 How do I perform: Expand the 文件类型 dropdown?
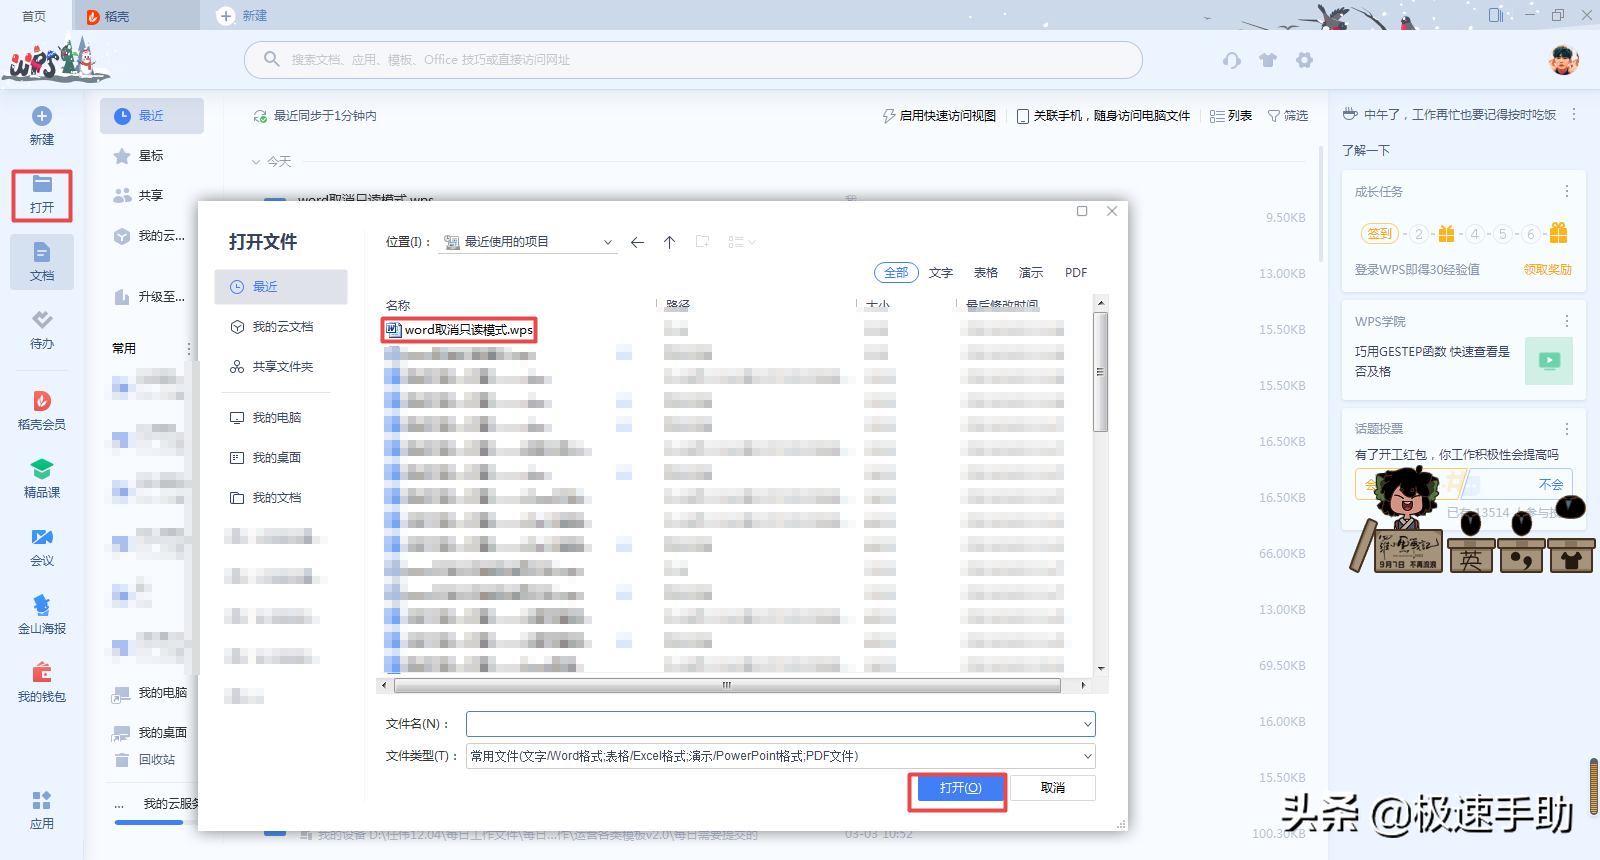click(x=1087, y=756)
